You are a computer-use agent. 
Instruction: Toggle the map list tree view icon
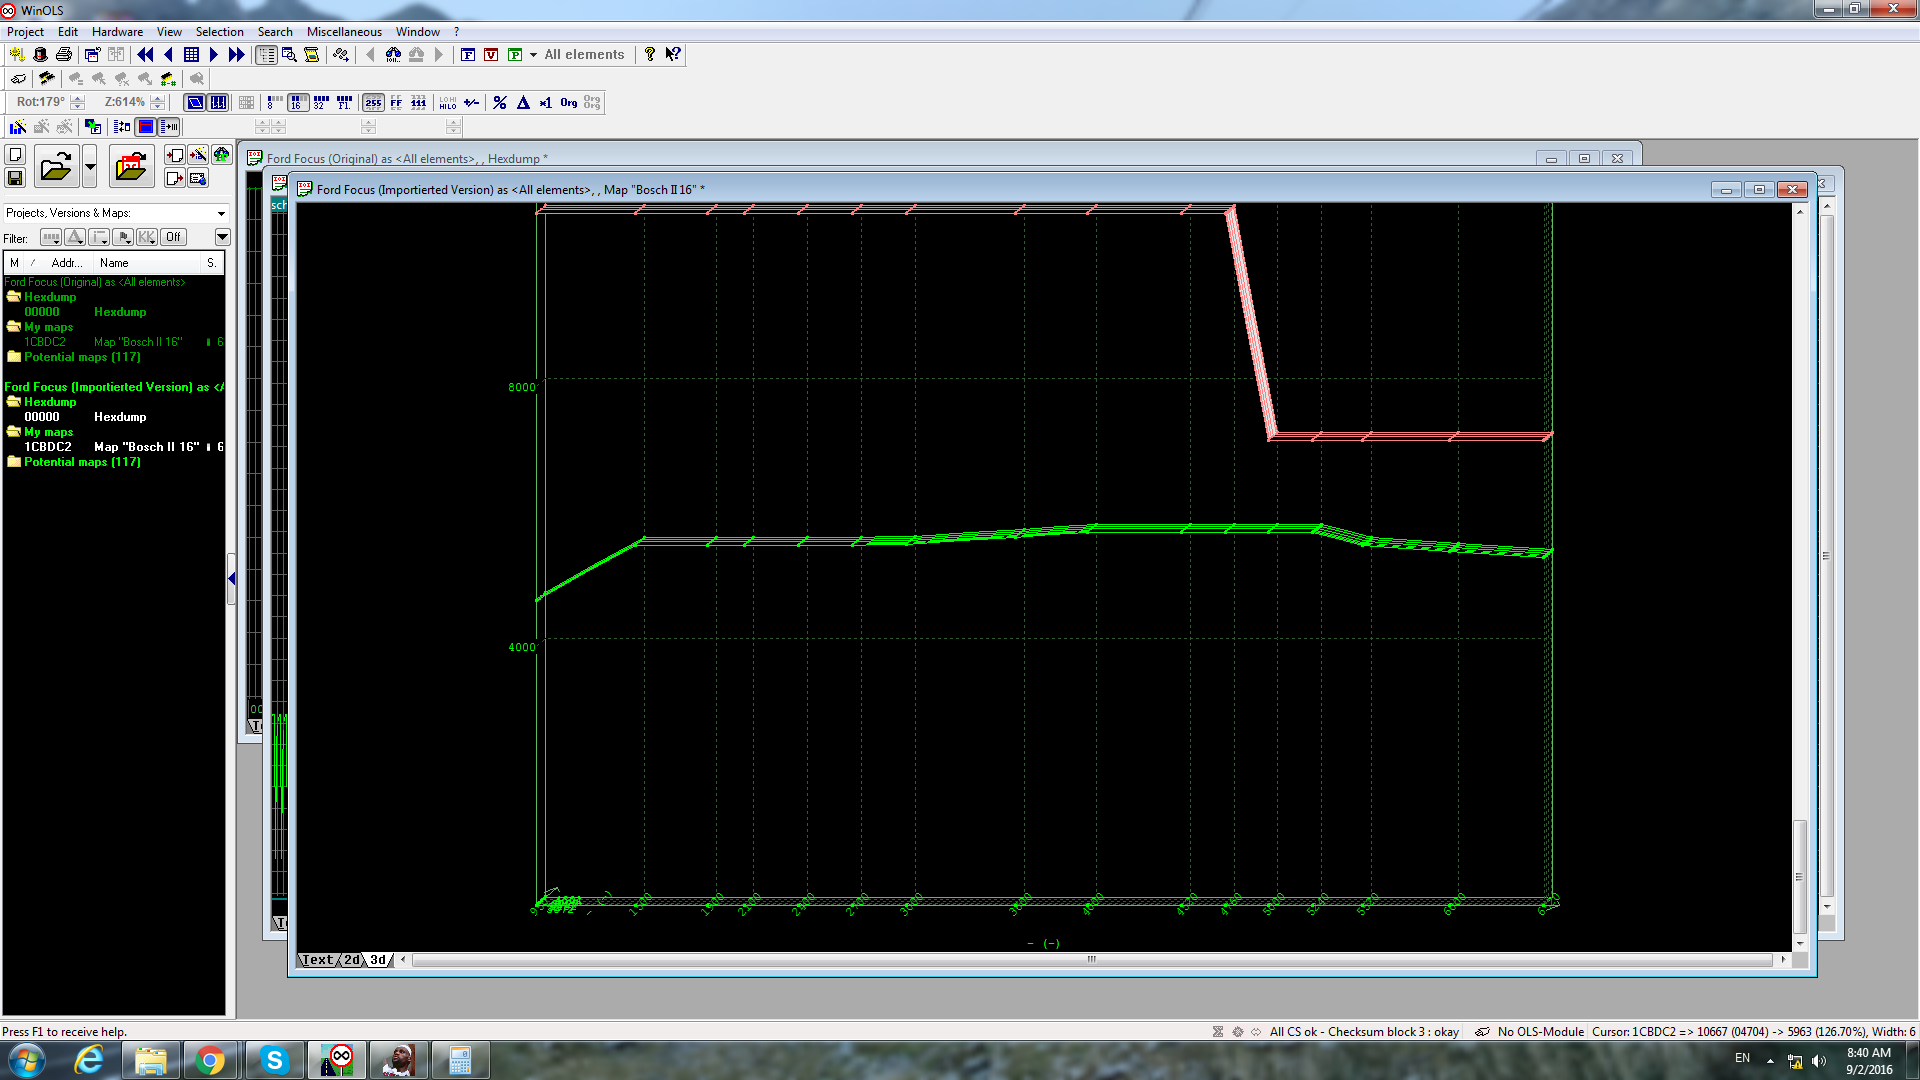tap(266, 55)
